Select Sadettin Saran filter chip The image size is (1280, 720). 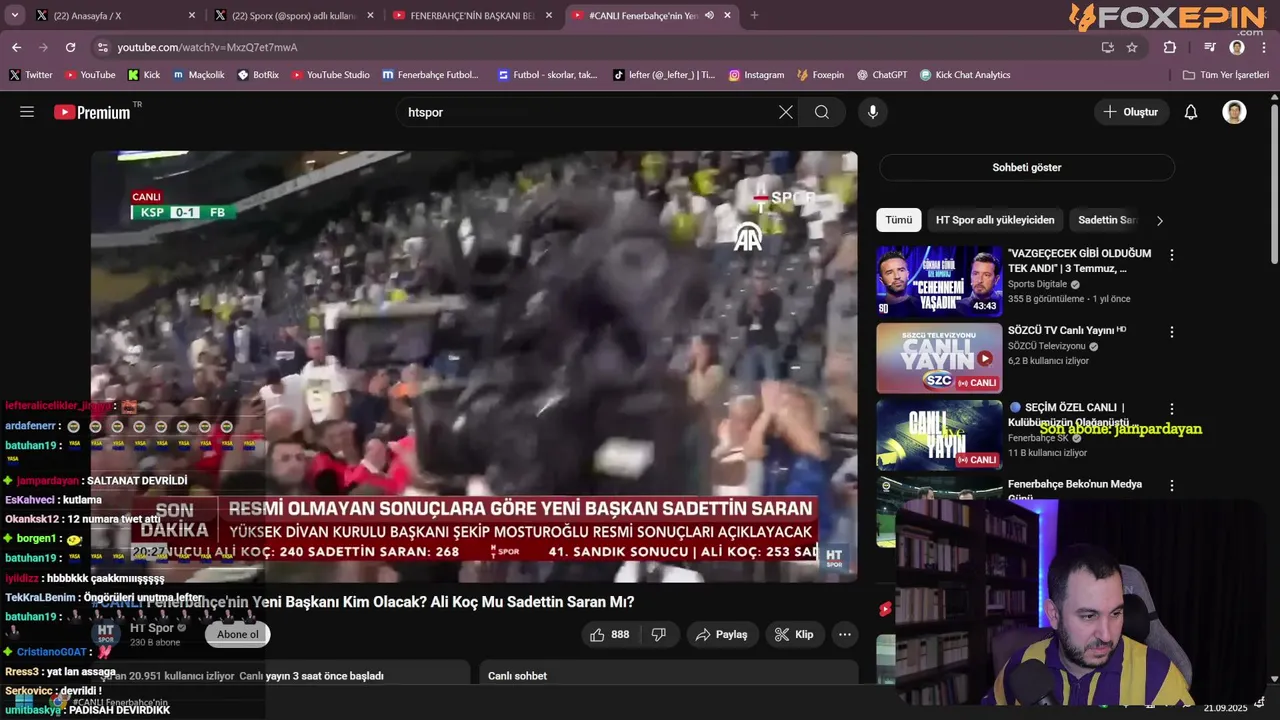point(1107,220)
